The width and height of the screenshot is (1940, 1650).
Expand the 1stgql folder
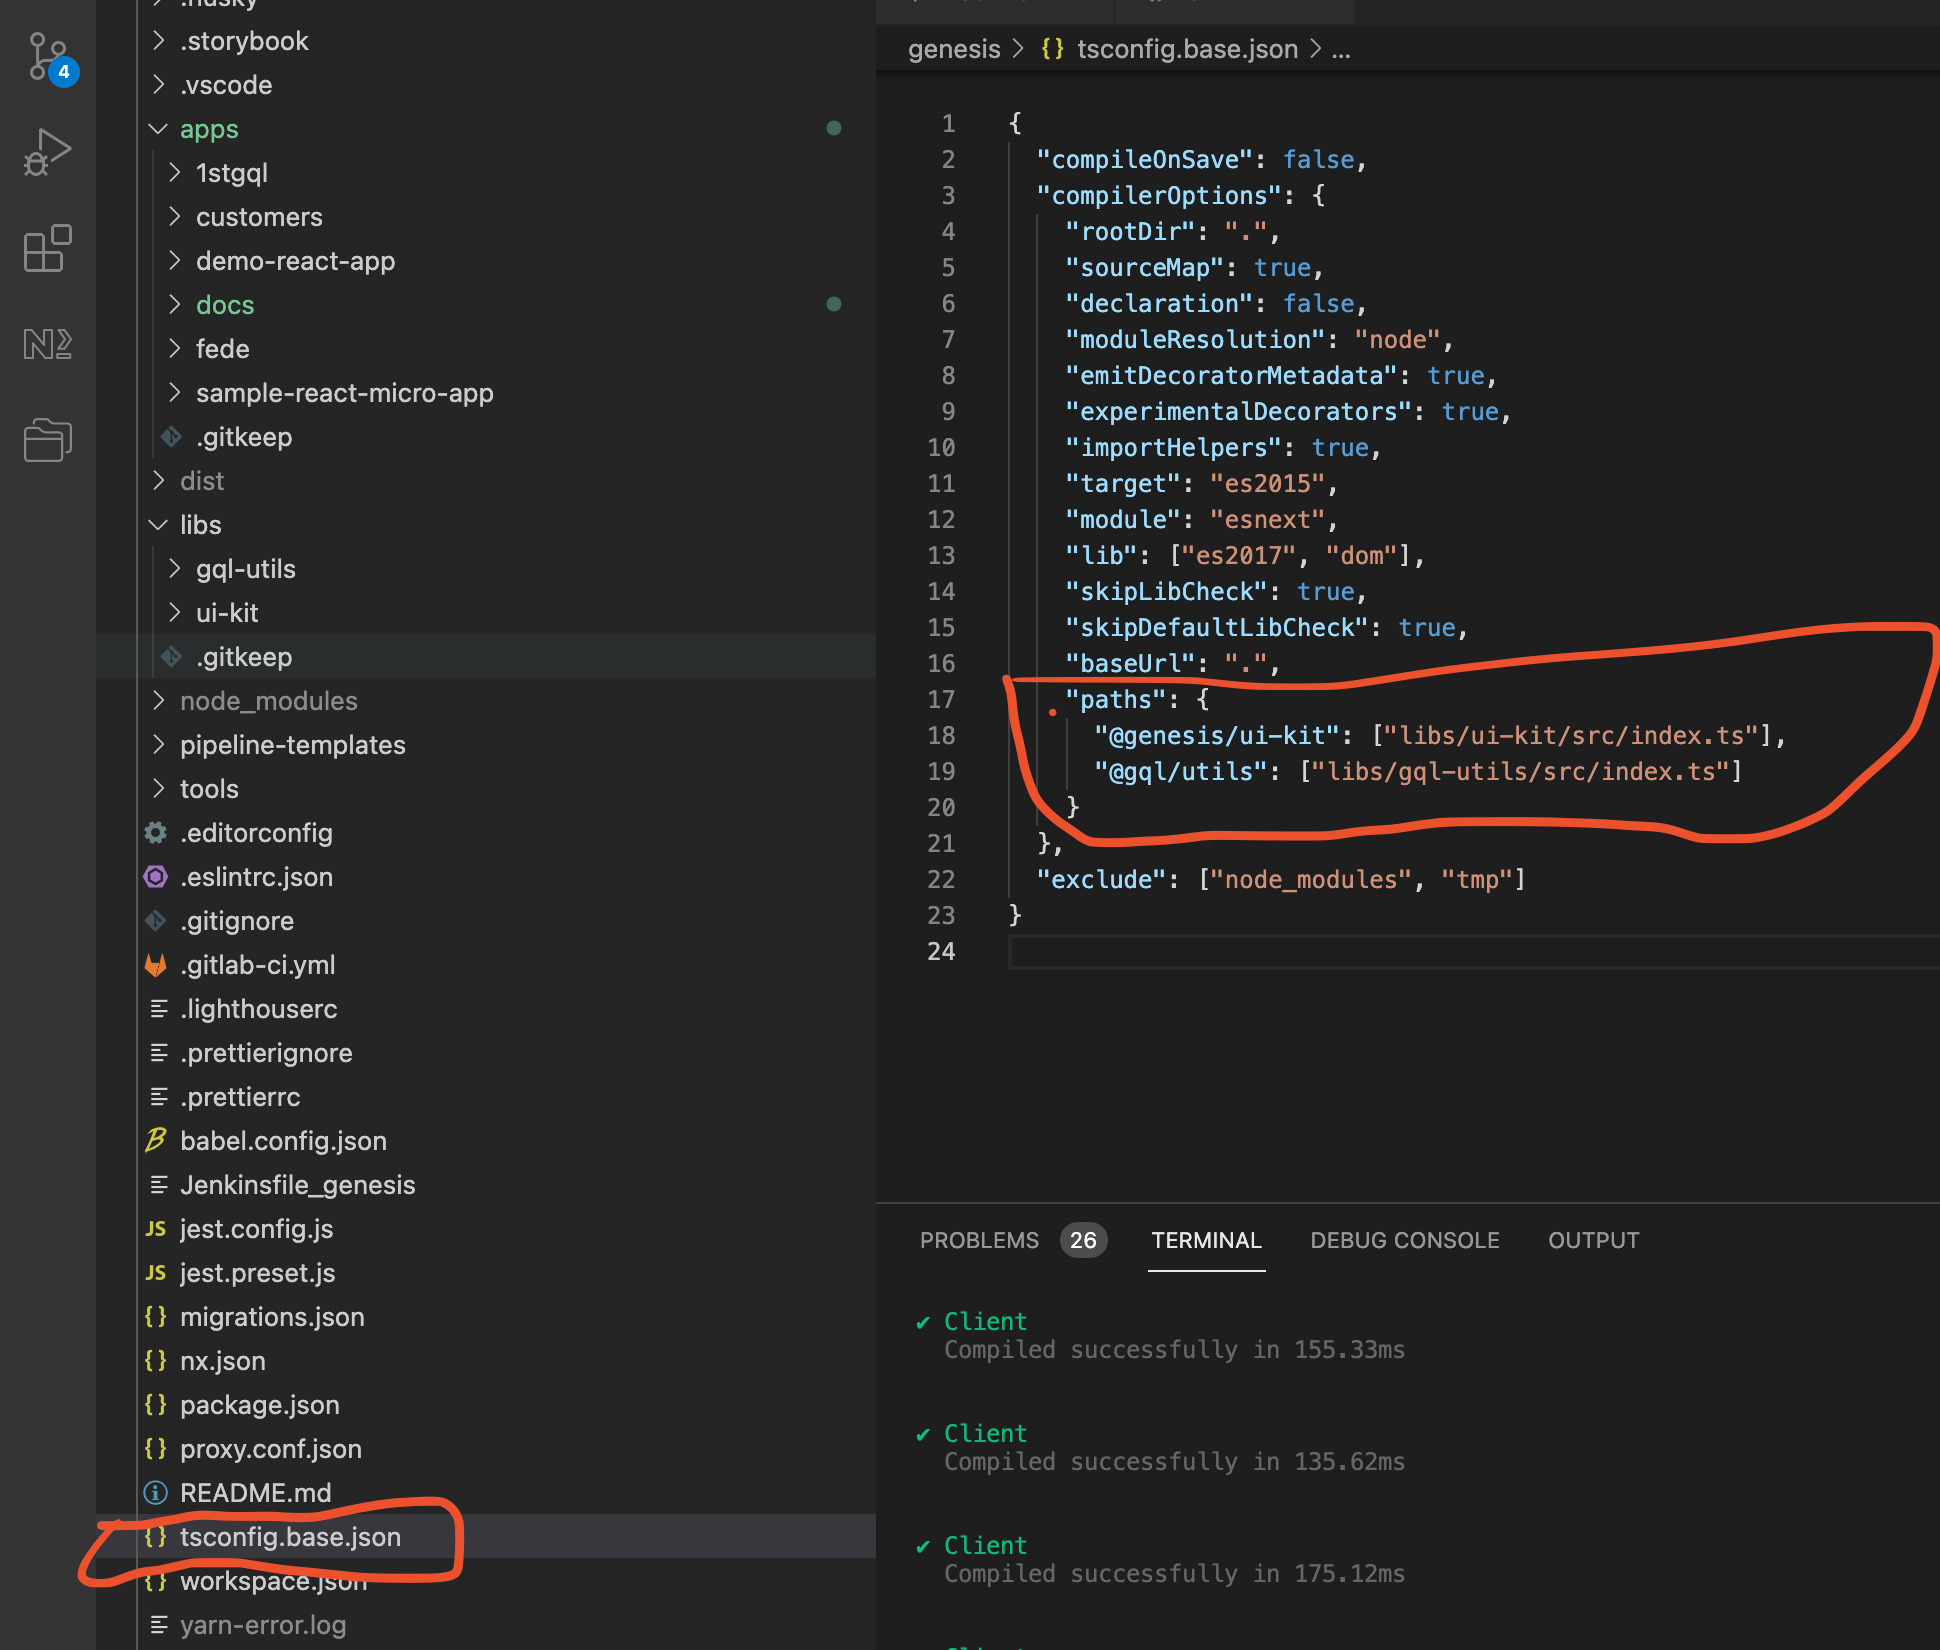tap(175, 172)
